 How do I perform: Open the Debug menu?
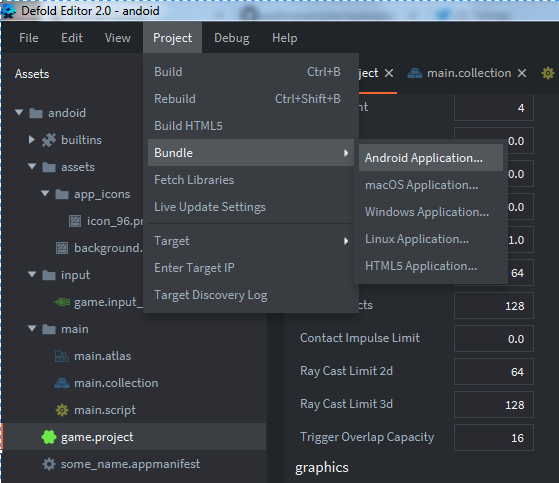coord(232,38)
